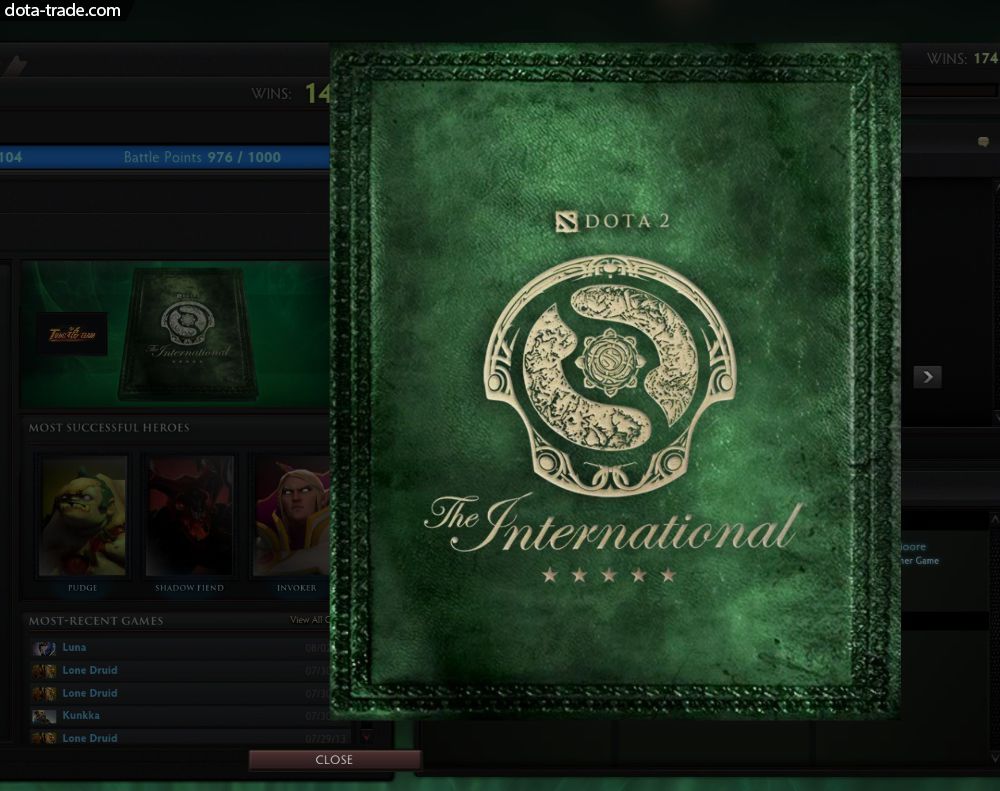Click the Aegis emblem on compendium cover
Screen dimensions: 1000x791
(x=610, y=374)
